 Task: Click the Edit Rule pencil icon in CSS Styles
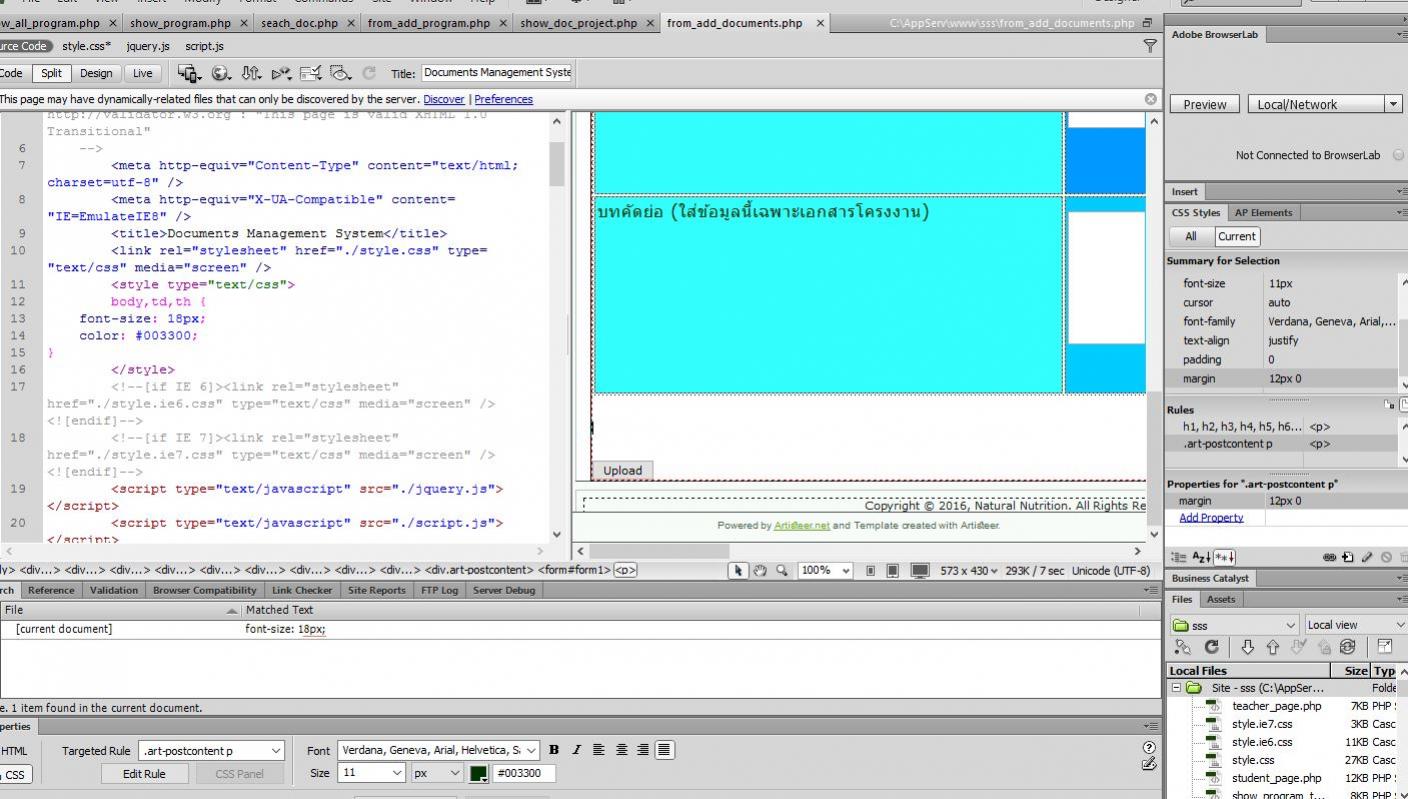coord(1367,557)
